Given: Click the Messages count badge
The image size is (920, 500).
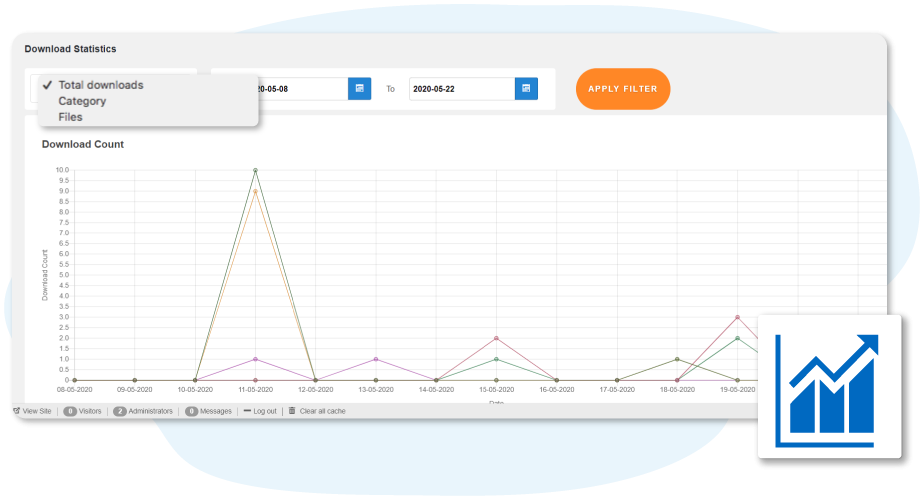Looking at the screenshot, I should (x=191, y=411).
